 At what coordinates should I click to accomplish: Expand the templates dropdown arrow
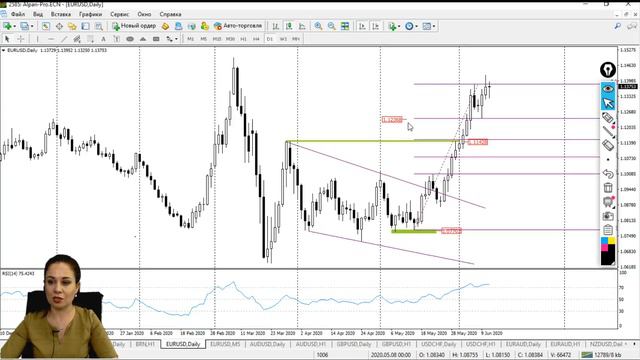click(x=434, y=27)
